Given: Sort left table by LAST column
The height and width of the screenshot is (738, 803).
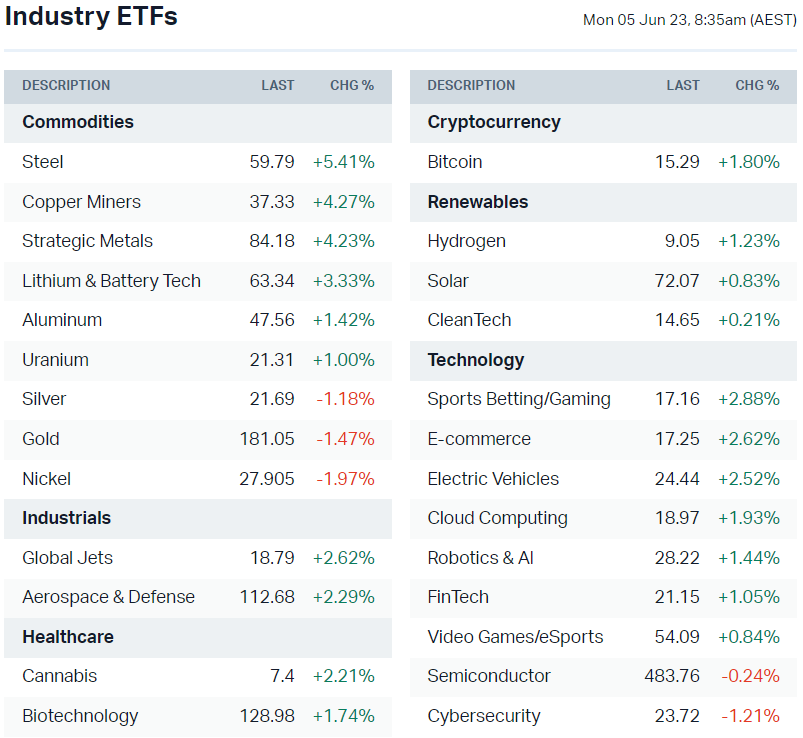Looking at the screenshot, I should tap(278, 86).
